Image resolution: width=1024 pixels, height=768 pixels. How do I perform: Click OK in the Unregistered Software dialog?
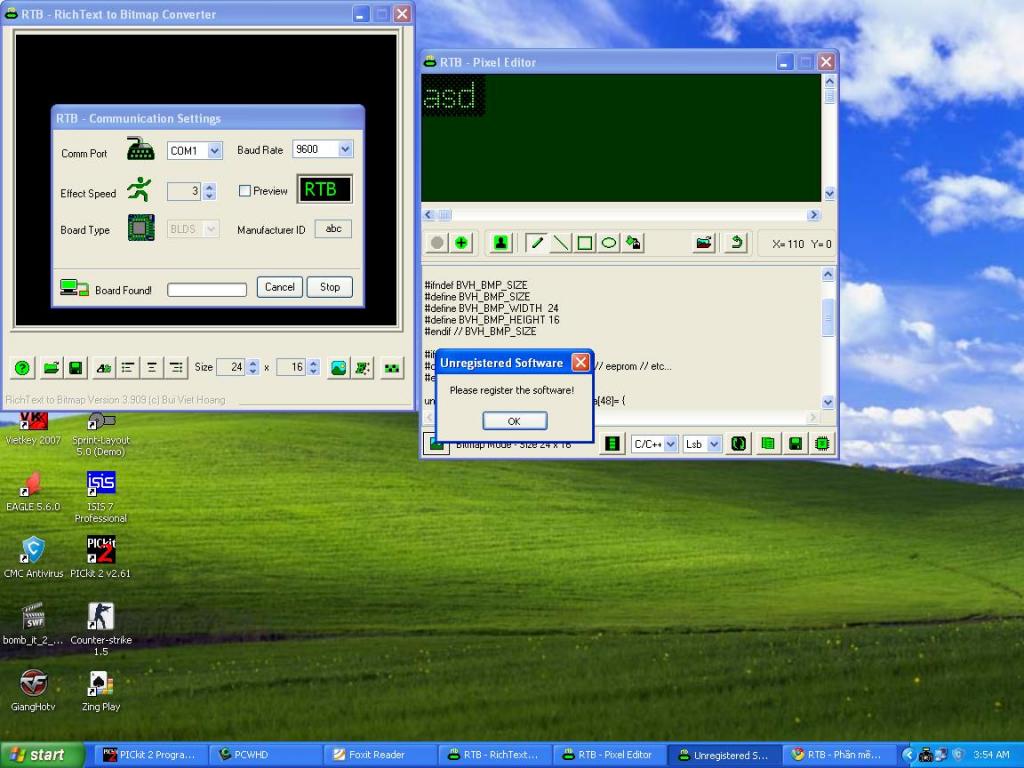pos(514,421)
